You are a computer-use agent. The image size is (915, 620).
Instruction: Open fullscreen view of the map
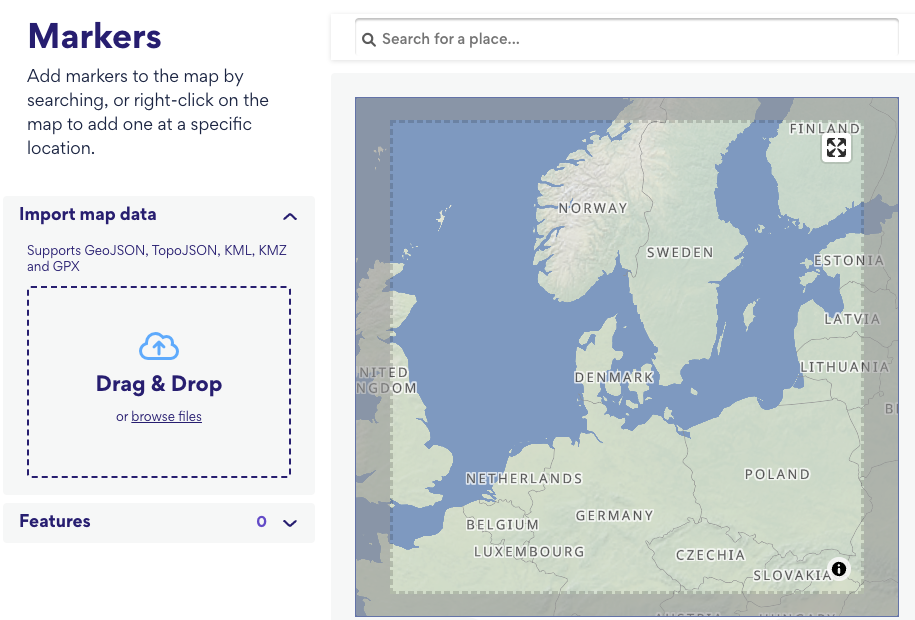click(x=837, y=147)
